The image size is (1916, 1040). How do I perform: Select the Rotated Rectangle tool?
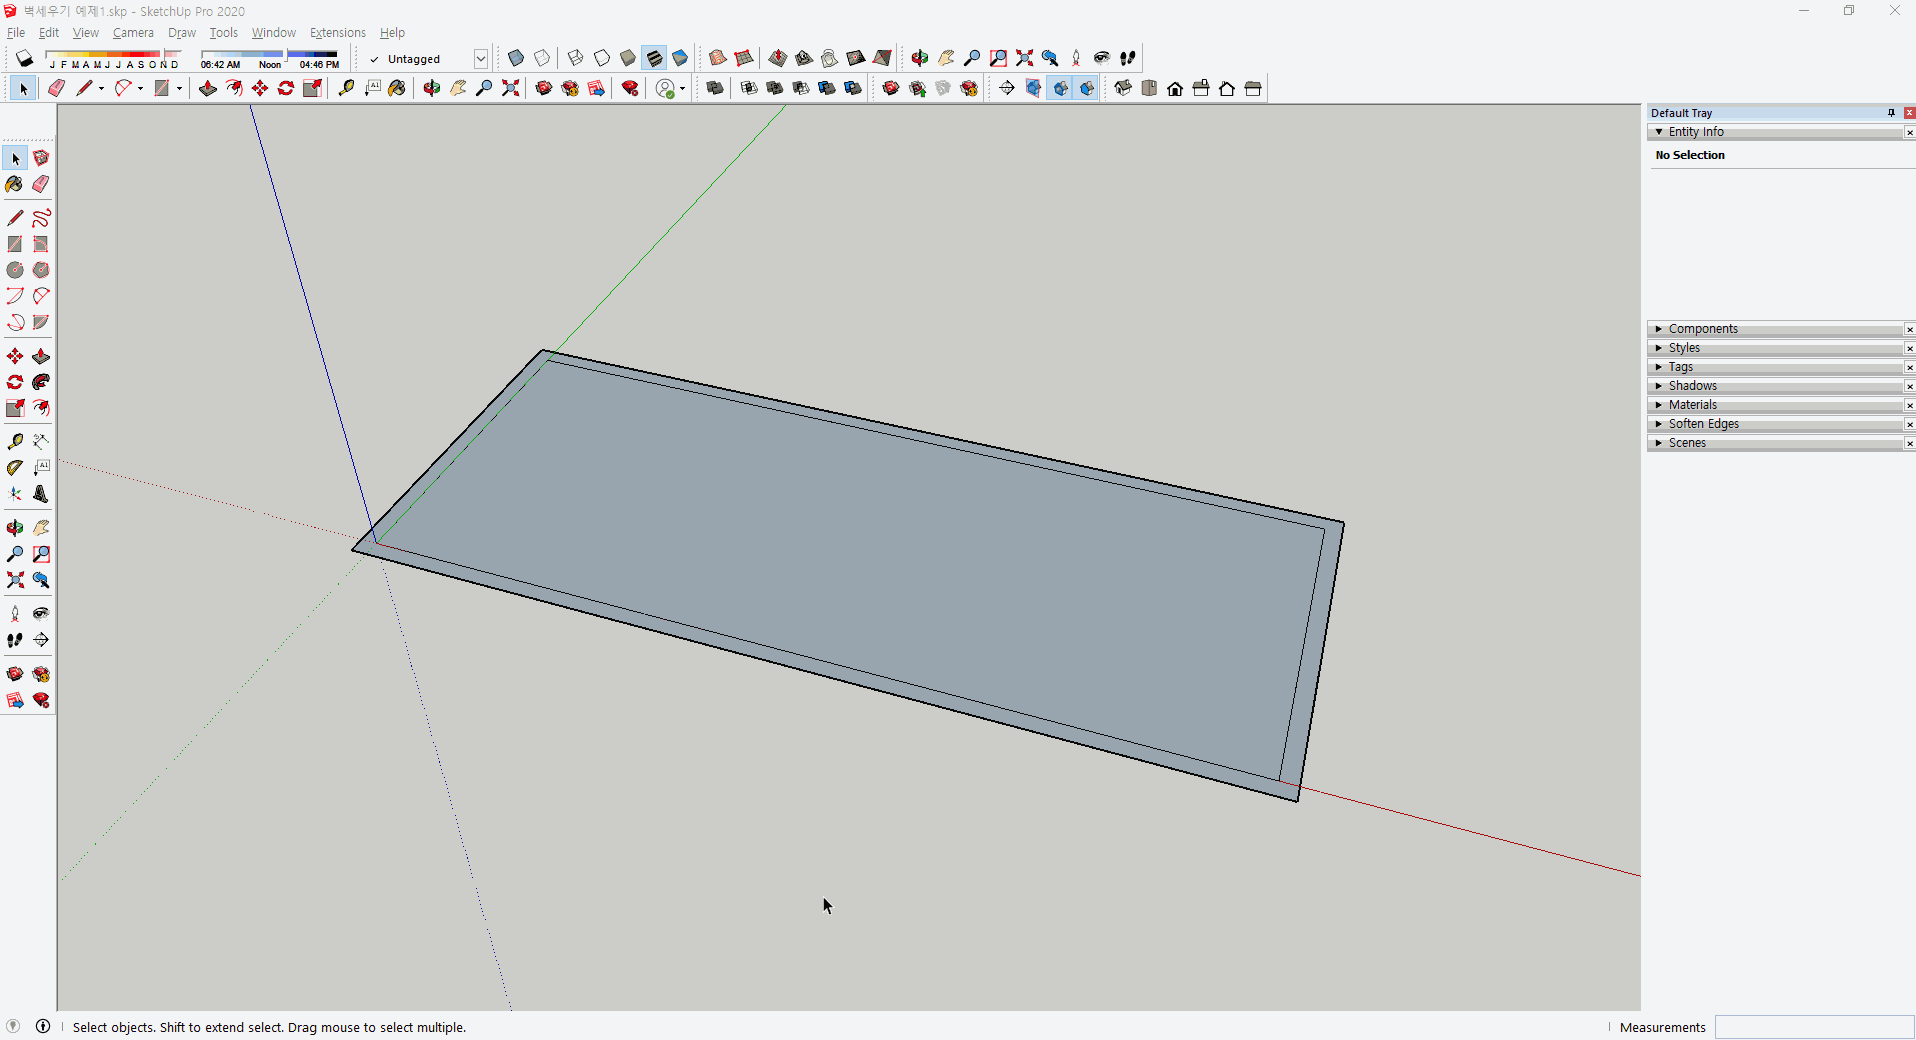(x=41, y=244)
